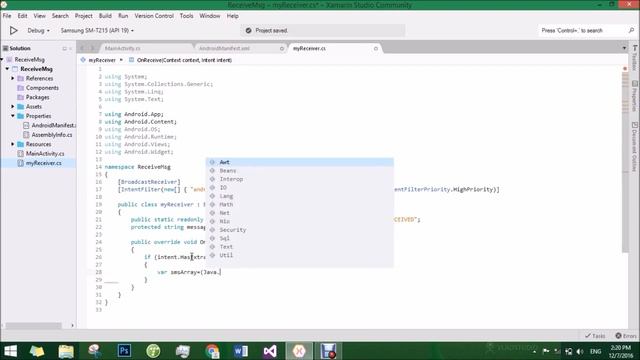
Task: Collapse the ReceiveMsg project node
Action: [x=7, y=69]
